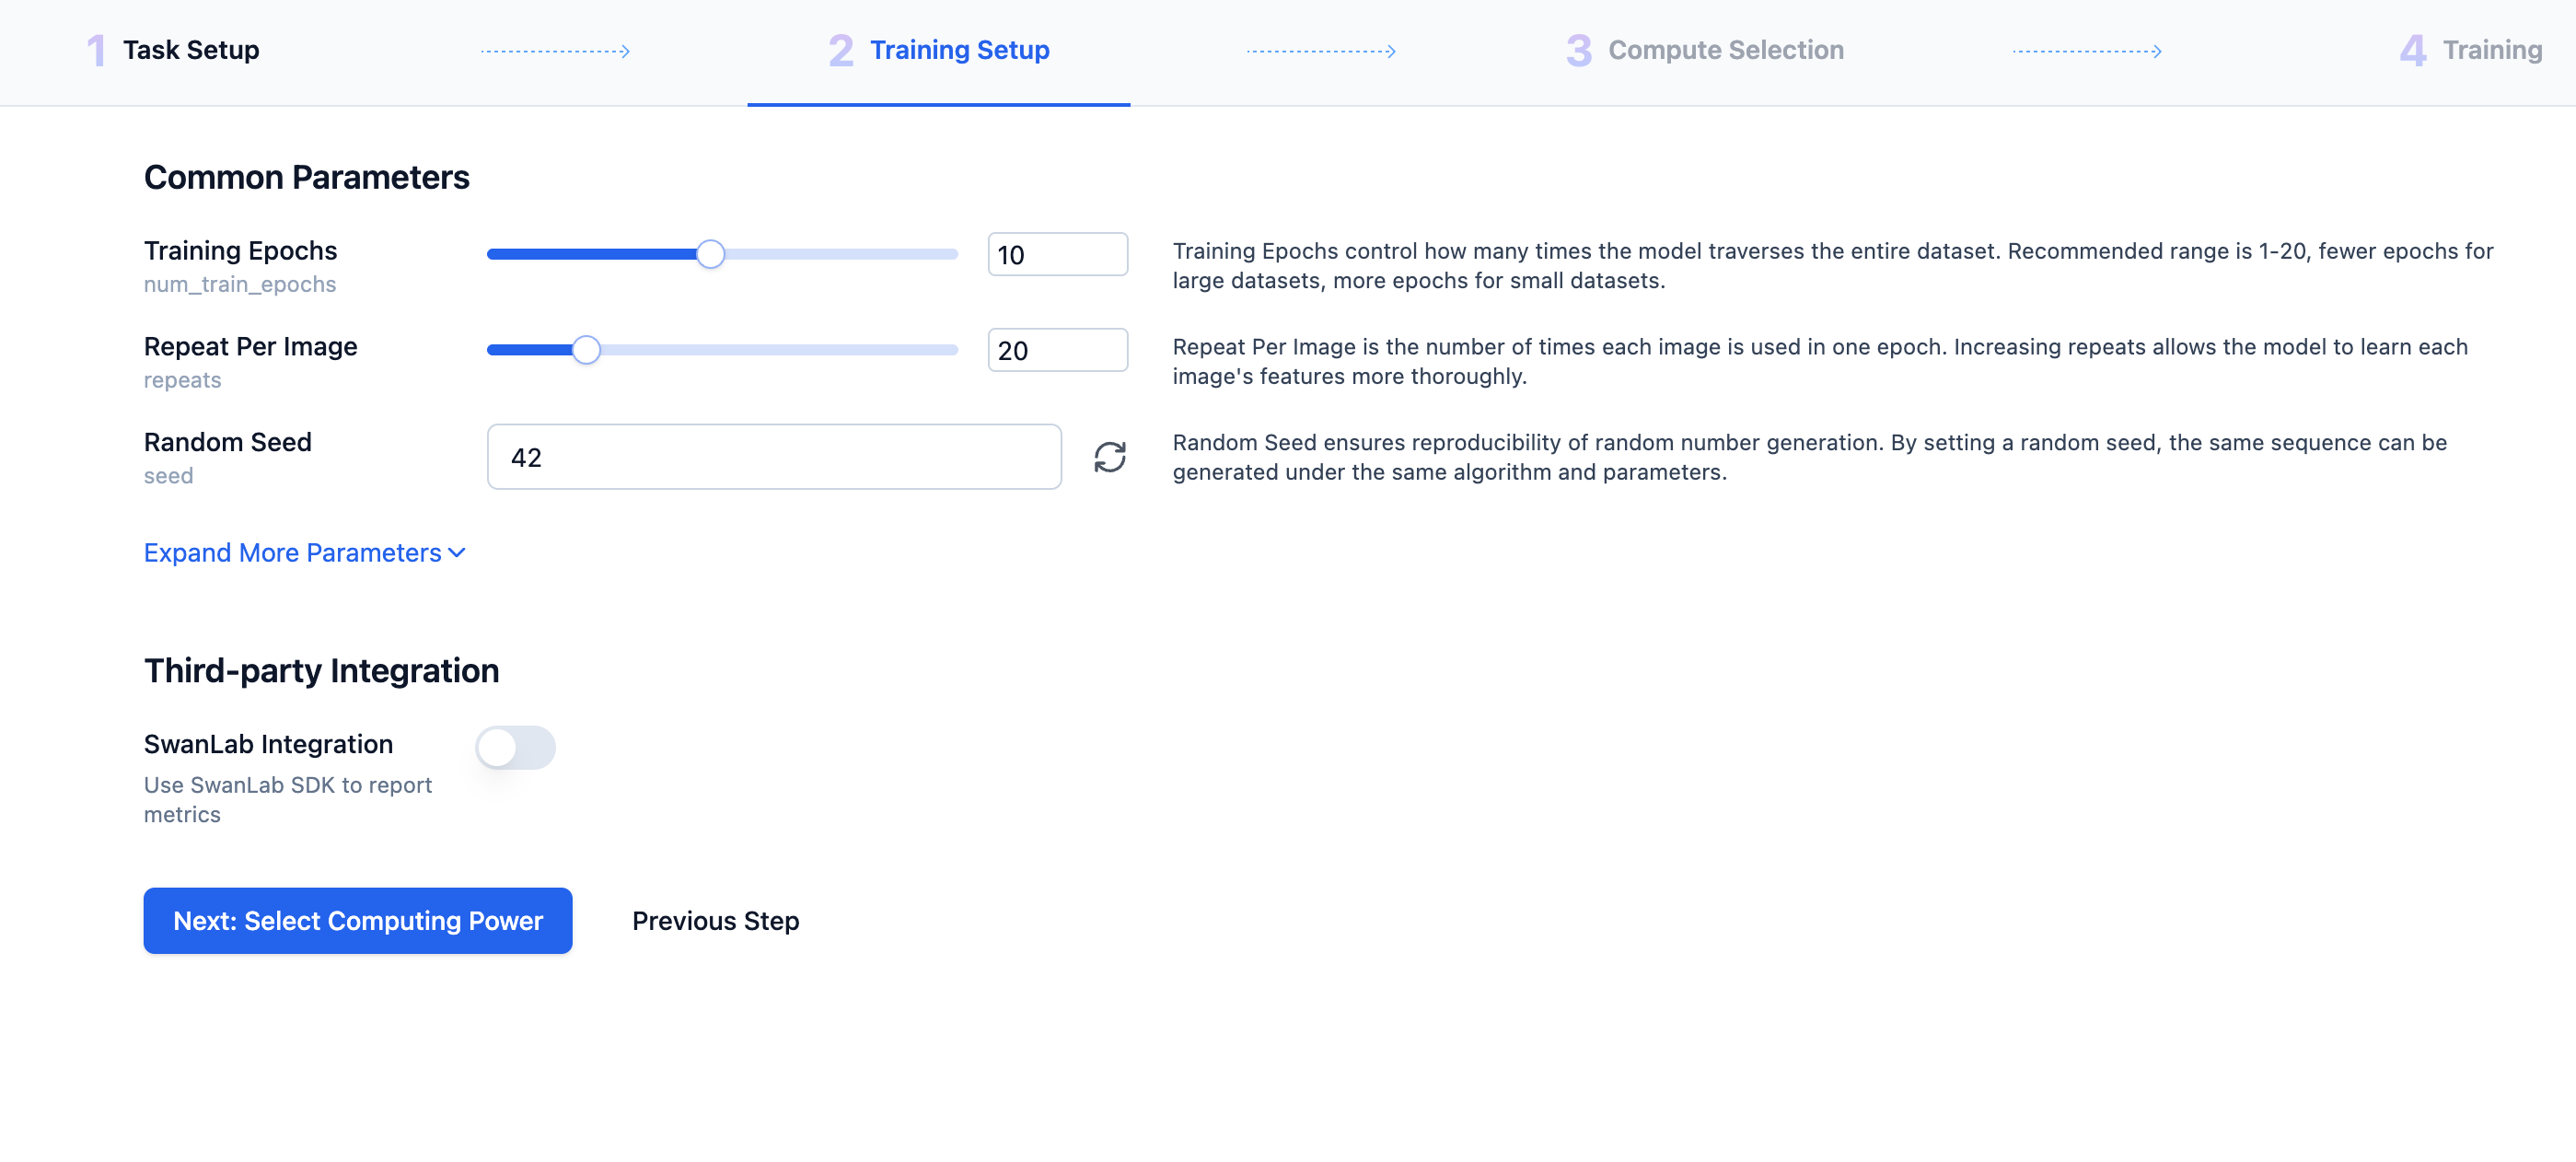Image resolution: width=2576 pixels, height=1162 pixels.
Task: Open the Compute Selection step tab
Action: click(x=1725, y=50)
